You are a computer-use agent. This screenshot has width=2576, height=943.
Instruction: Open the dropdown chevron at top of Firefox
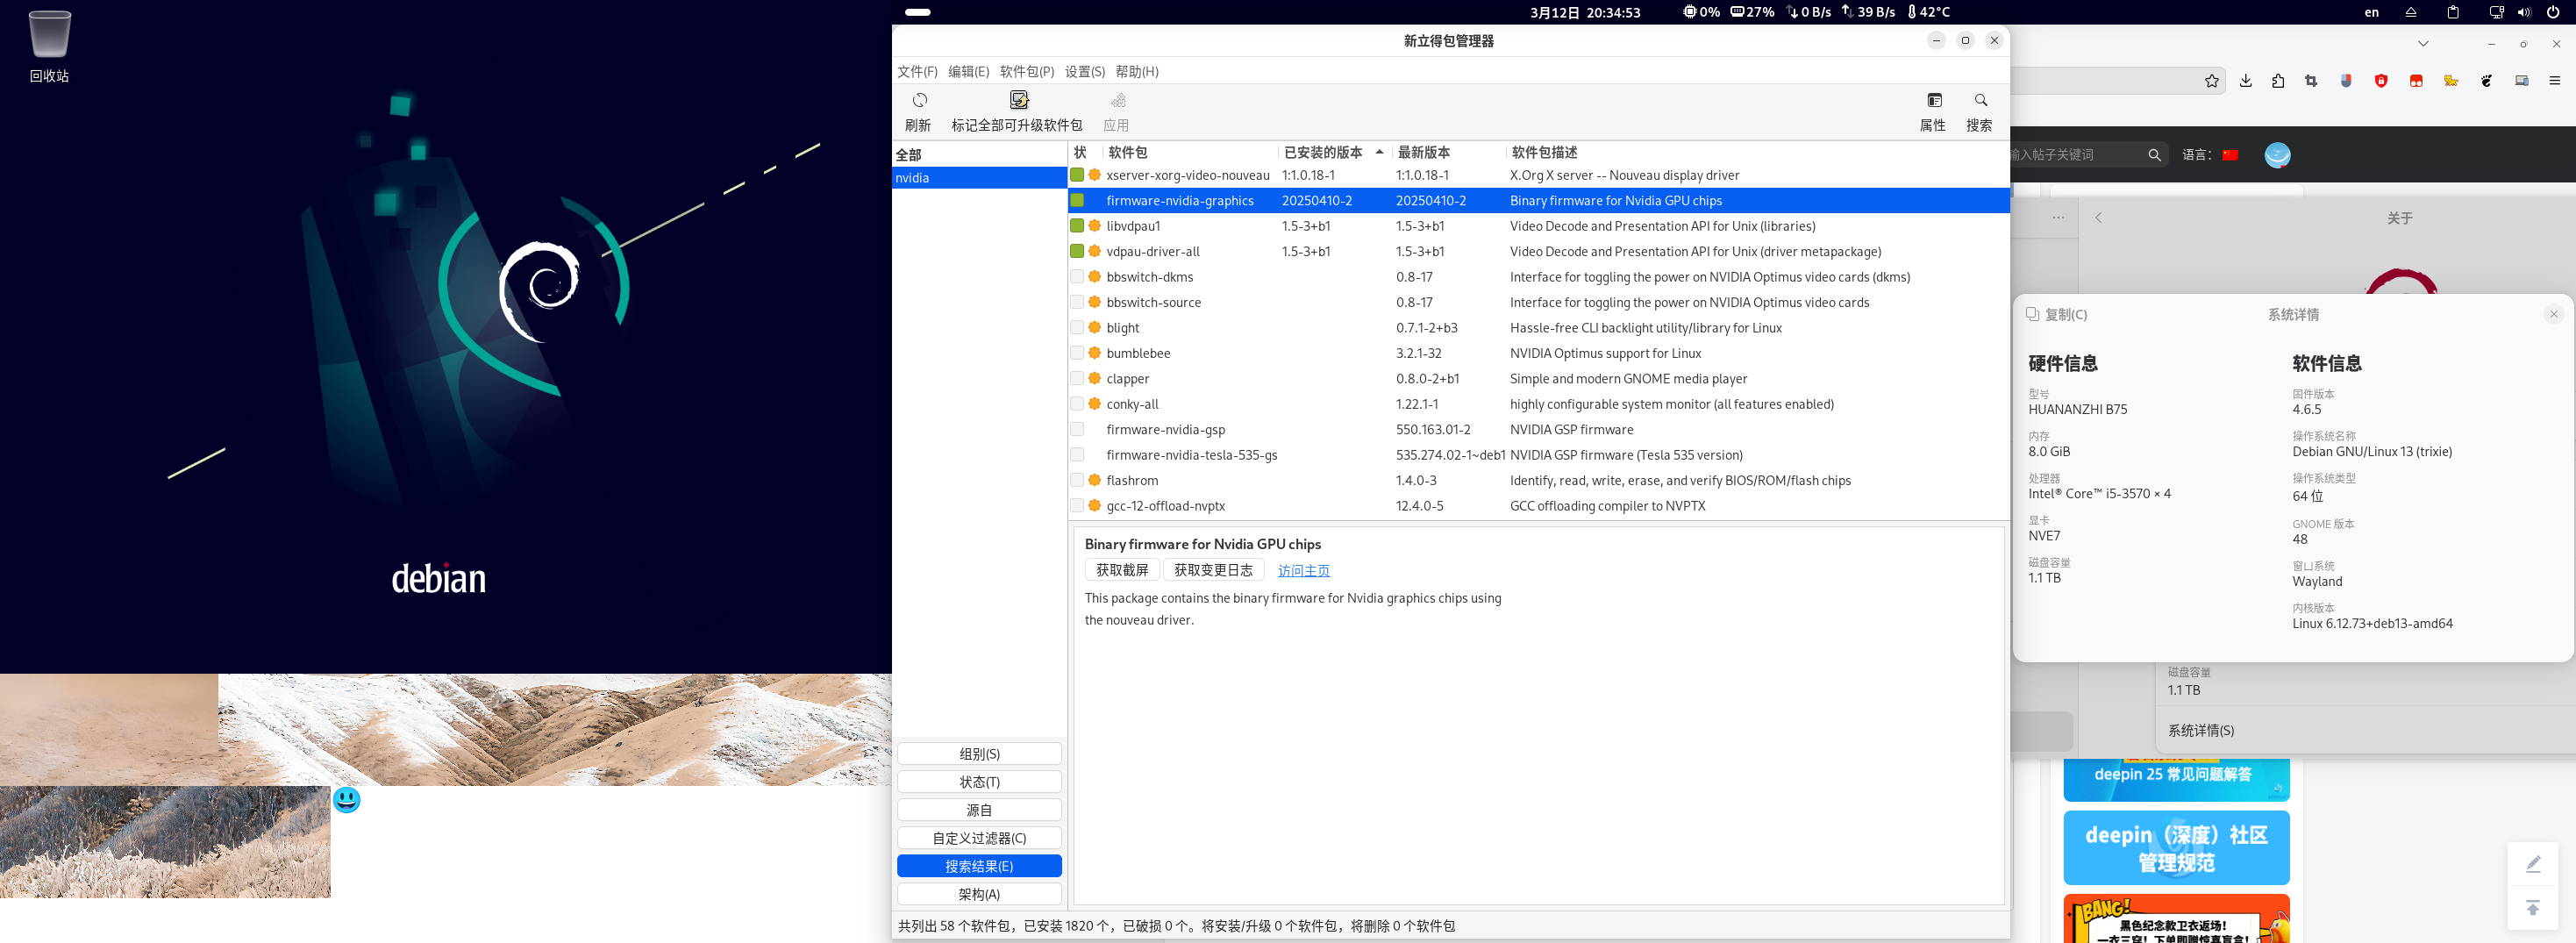(x=2423, y=44)
